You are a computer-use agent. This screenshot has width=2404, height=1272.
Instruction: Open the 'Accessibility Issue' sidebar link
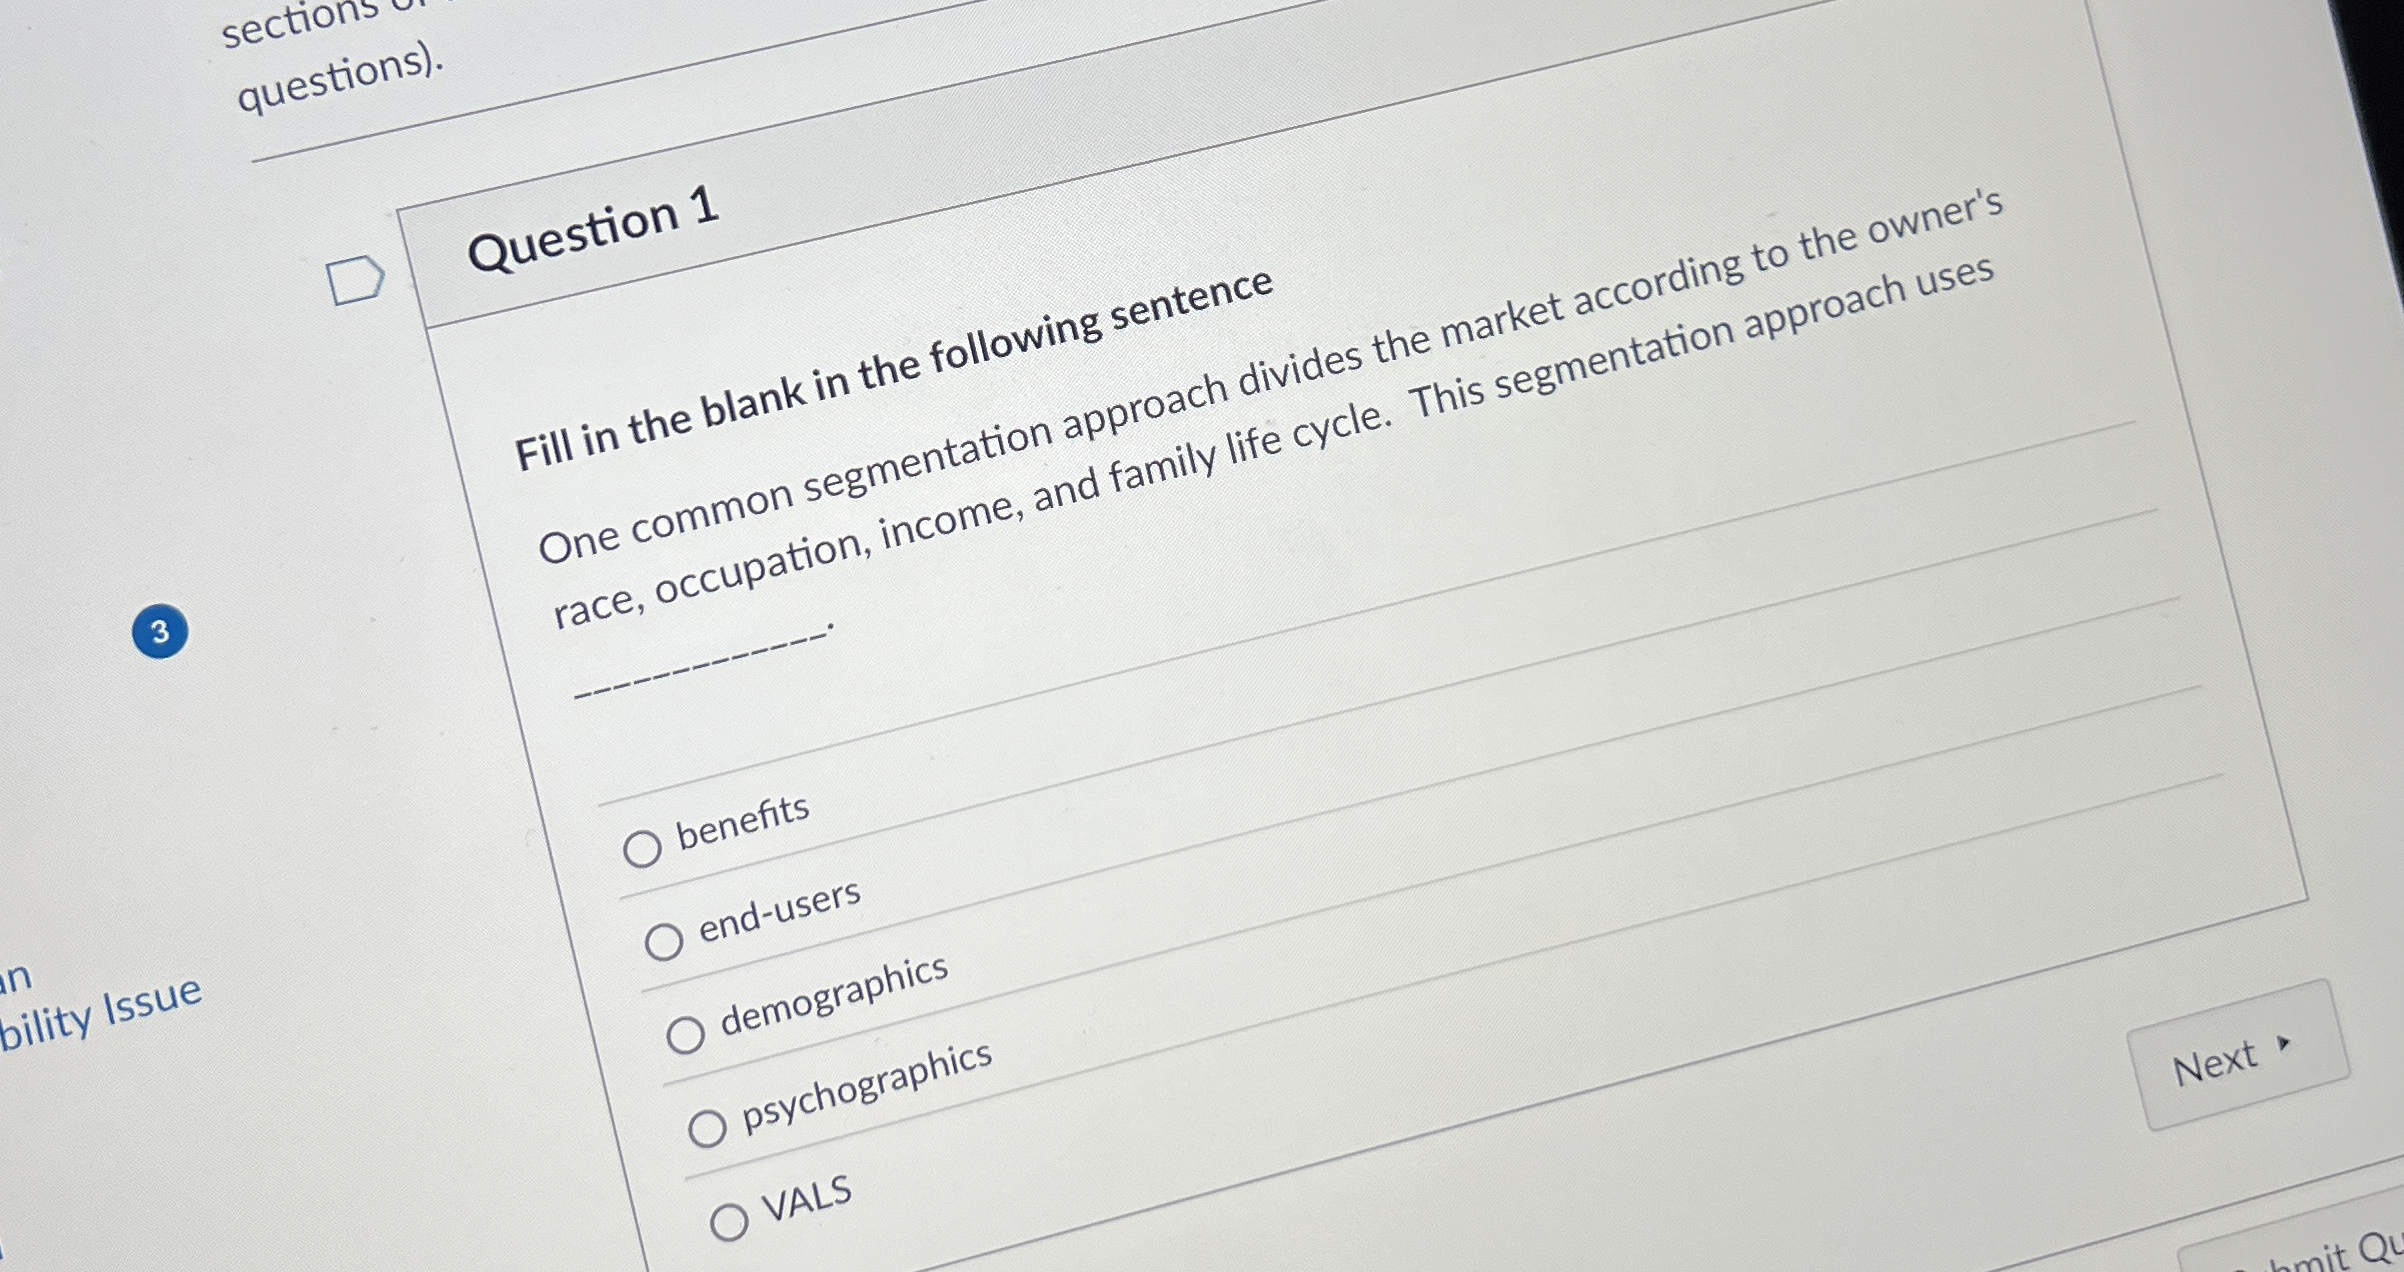tap(100, 1015)
